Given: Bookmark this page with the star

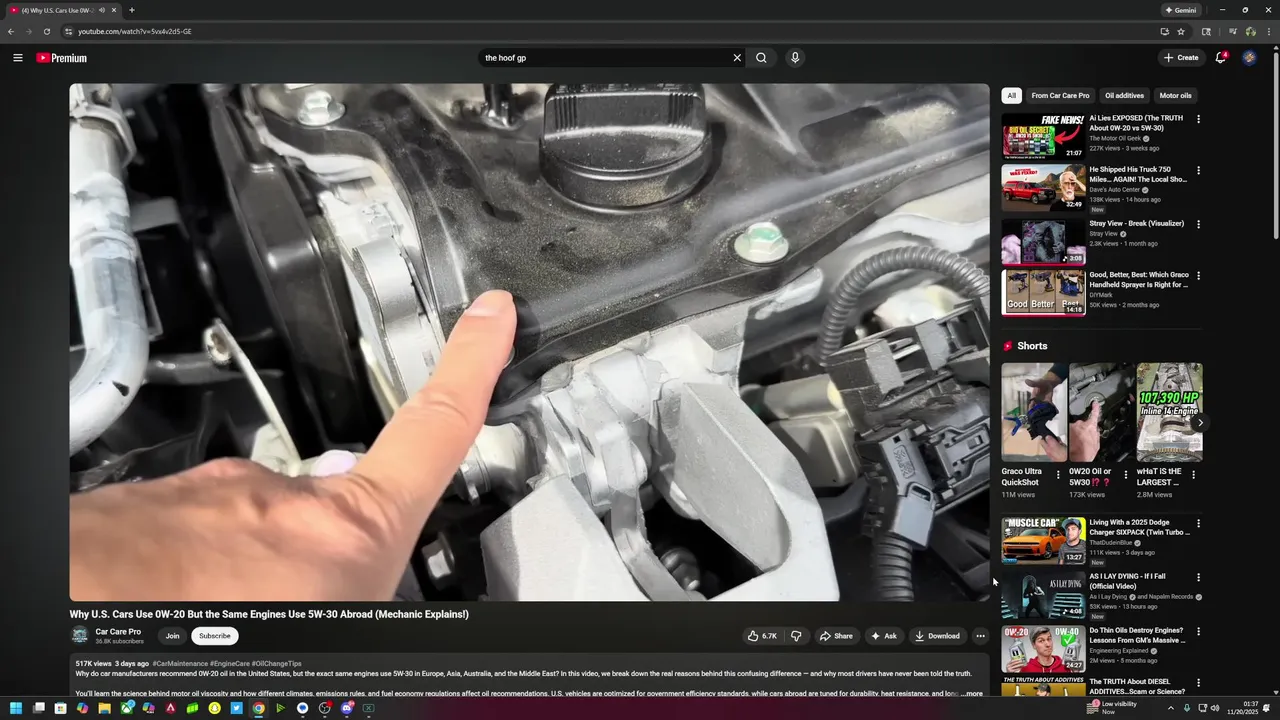Looking at the screenshot, I should pos(1181,31).
